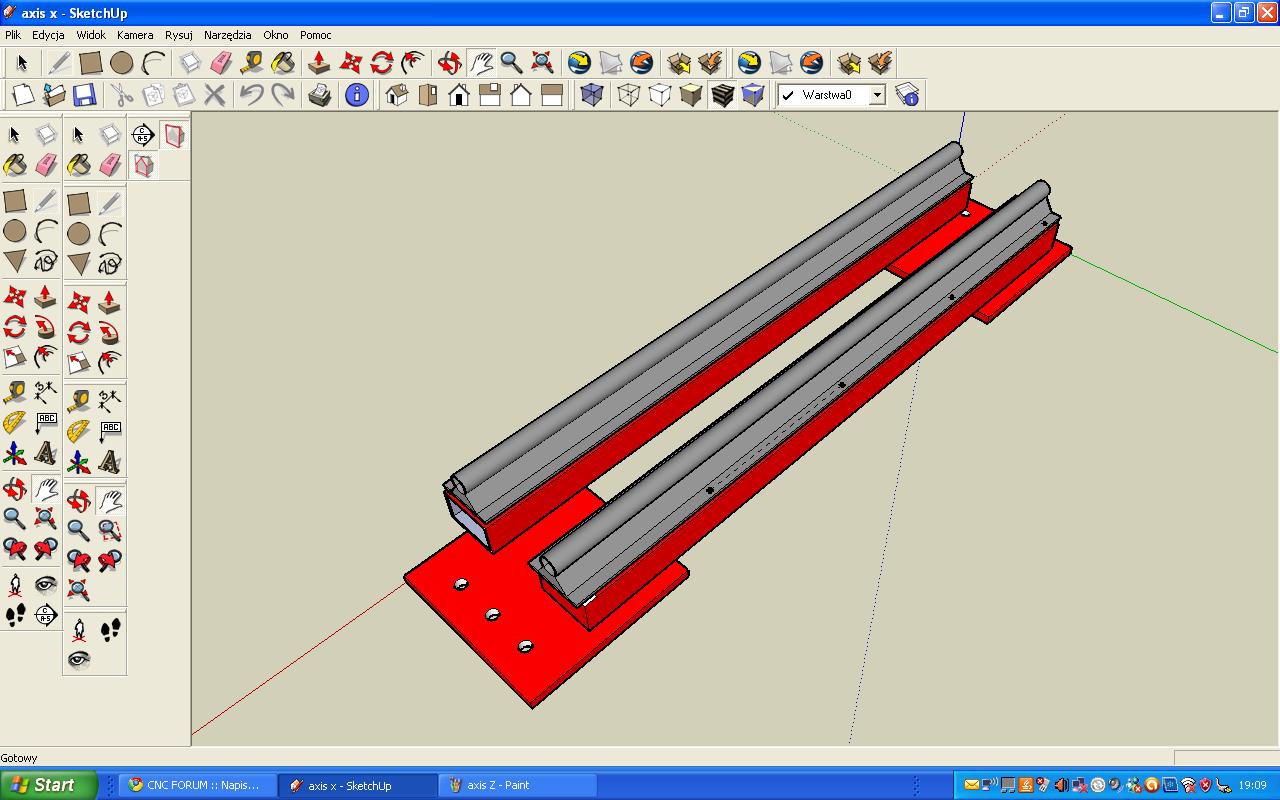This screenshot has height=800, width=1280.
Task: Open the Warstwa0 layer dropdown arrow
Action: pyautogui.click(x=877, y=95)
